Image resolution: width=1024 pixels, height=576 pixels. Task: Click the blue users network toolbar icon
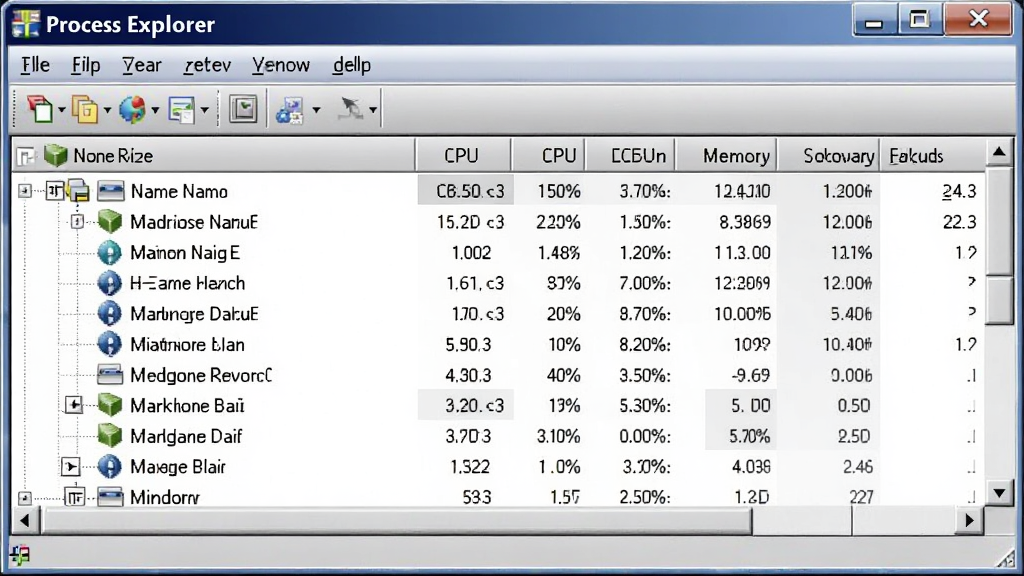click(289, 110)
